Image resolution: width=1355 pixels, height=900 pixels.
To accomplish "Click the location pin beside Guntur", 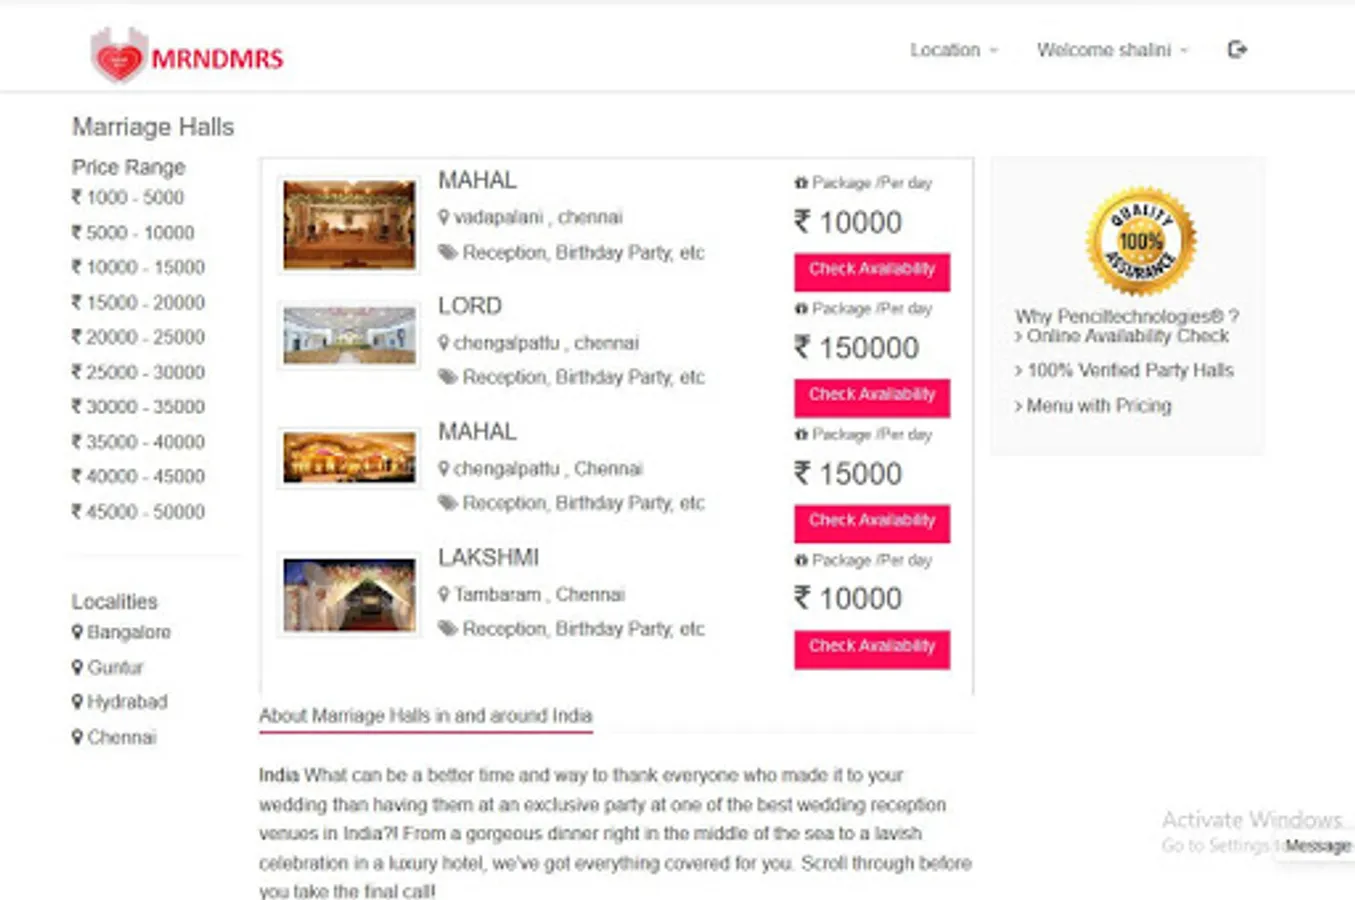I will [x=77, y=667].
